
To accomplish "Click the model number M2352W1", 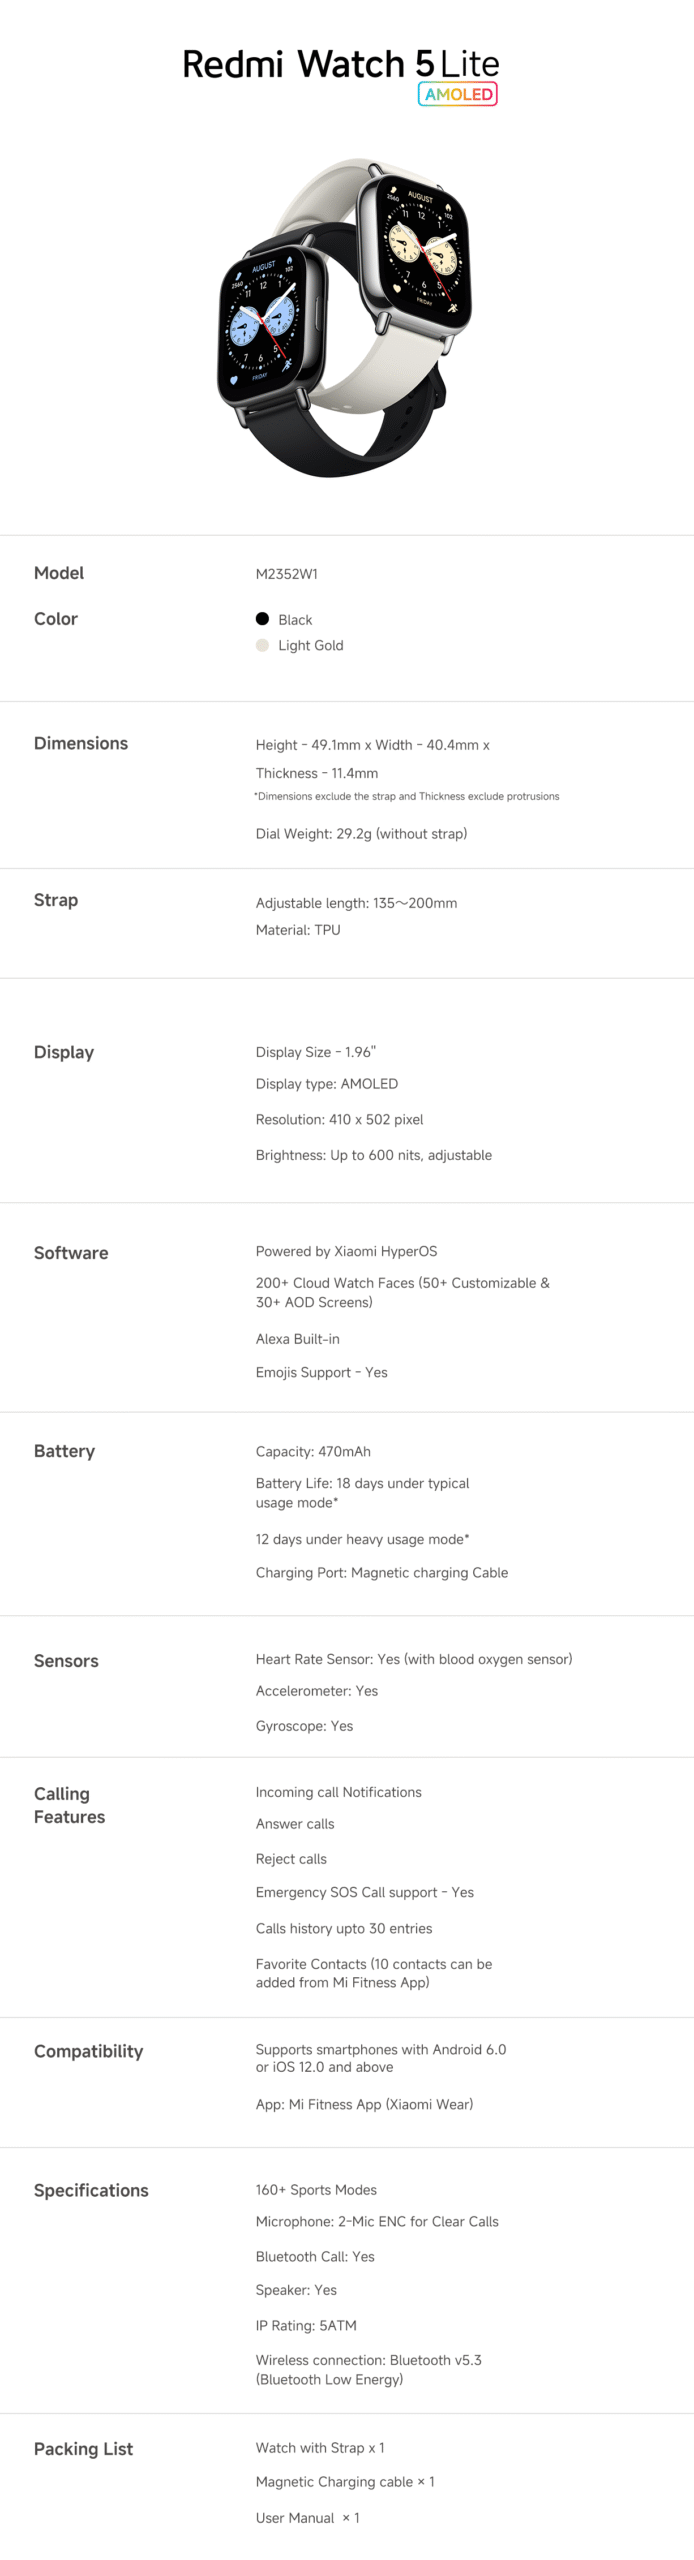I will tap(286, 574).
